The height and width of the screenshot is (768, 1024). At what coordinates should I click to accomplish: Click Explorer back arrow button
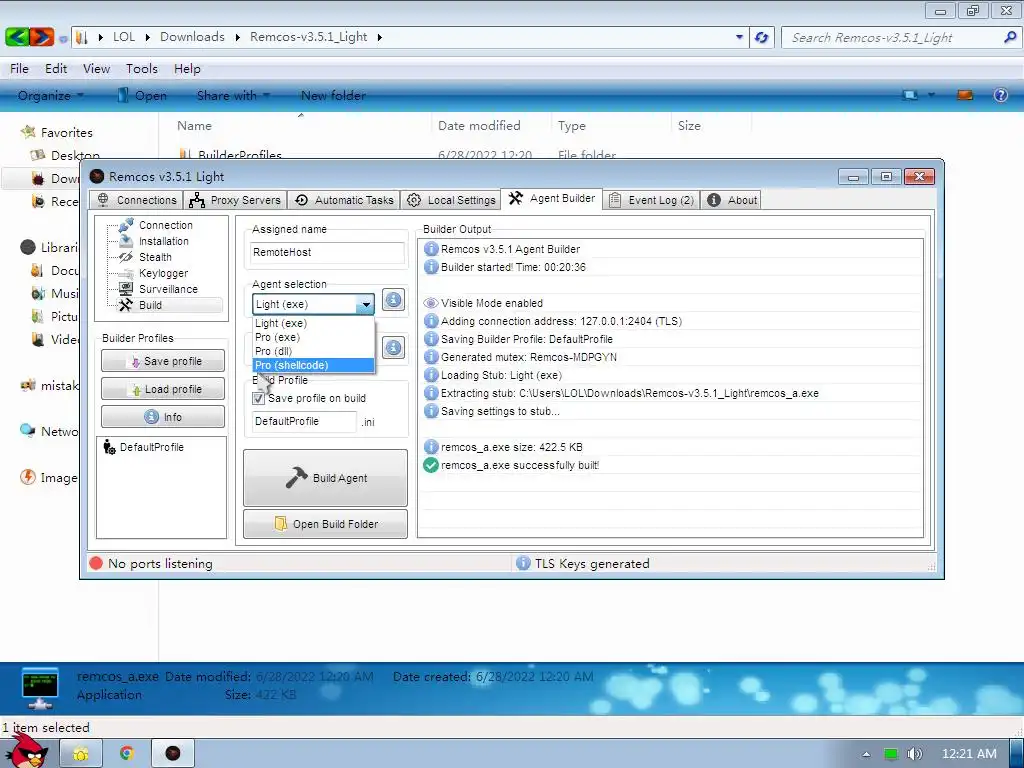16,37
